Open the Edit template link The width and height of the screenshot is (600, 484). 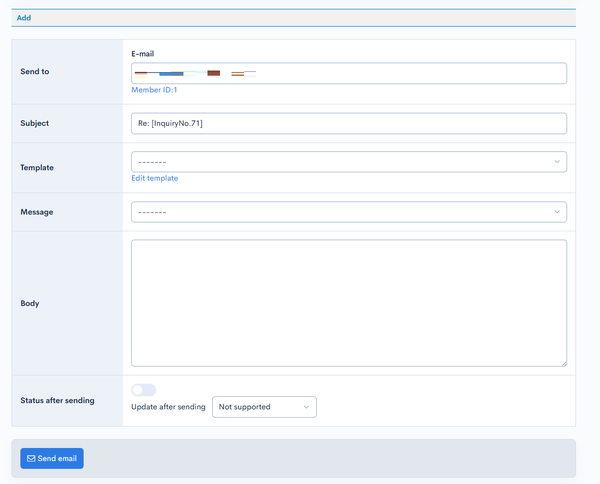click(x=155, y=178)
